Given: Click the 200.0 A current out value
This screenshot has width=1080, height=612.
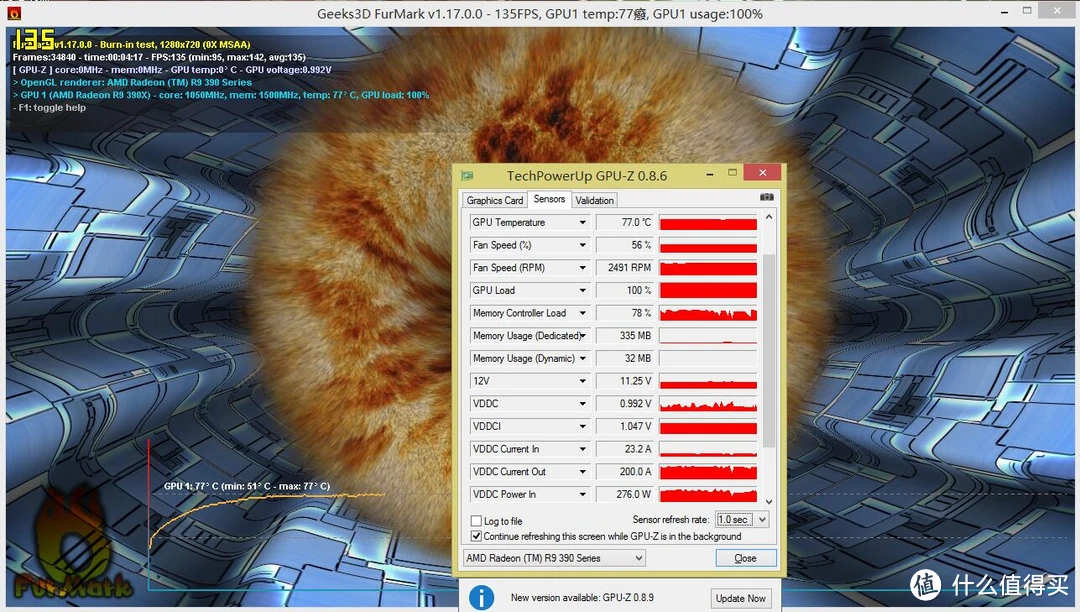Looking at the screenshot, I should 635,472.
